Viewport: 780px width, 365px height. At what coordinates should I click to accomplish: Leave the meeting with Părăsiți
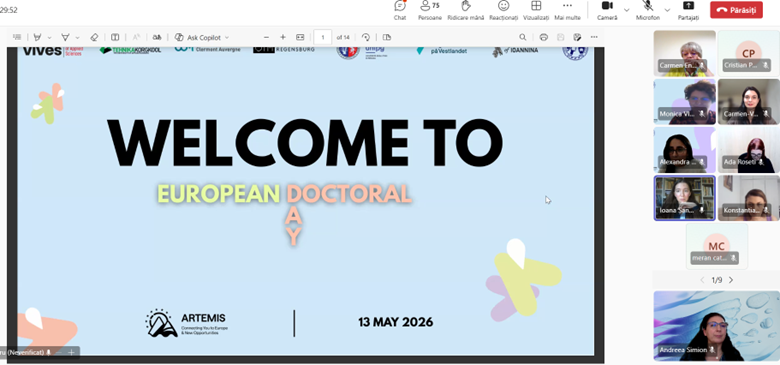coord(736,10)
